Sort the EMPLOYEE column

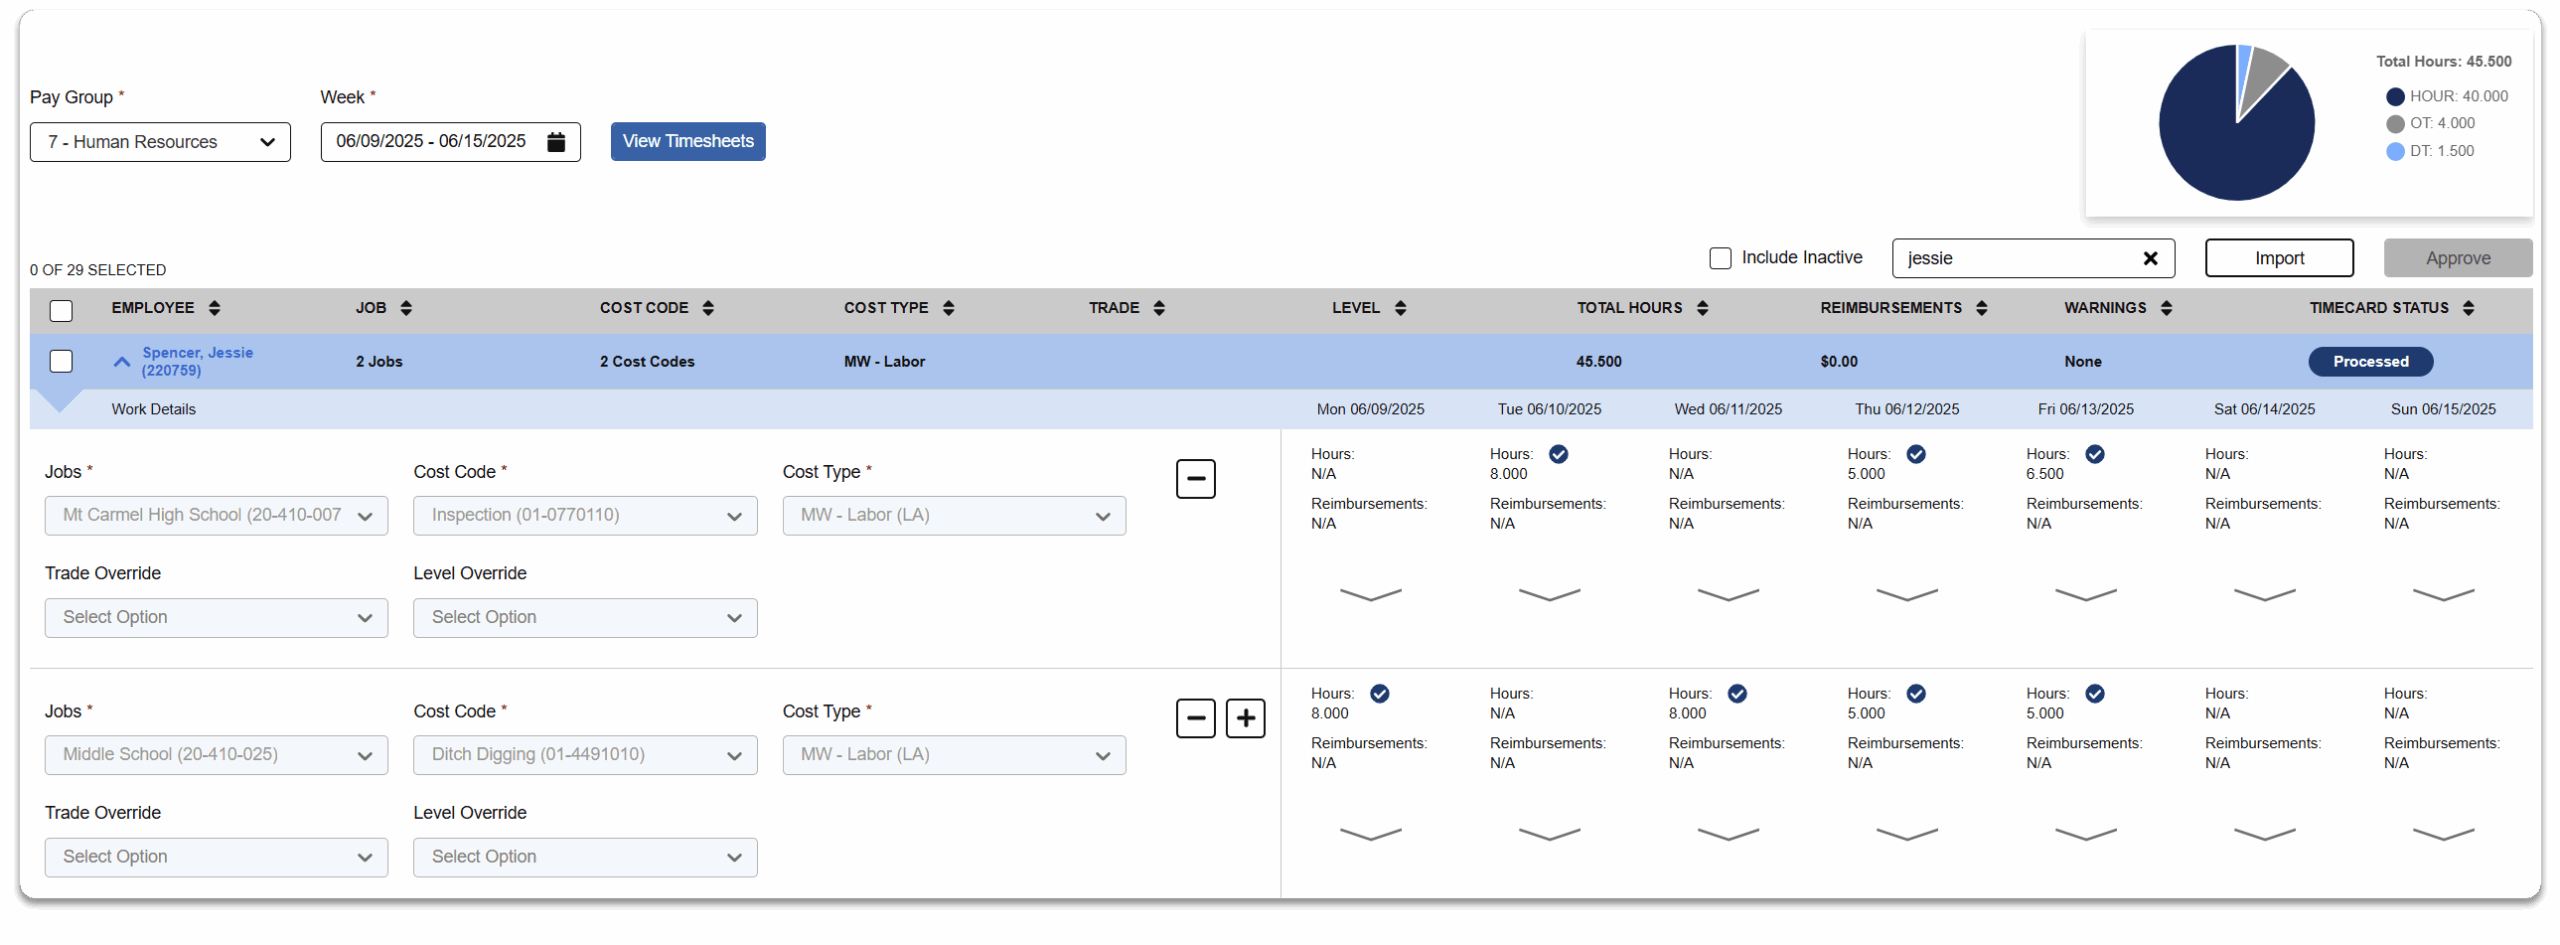[x=216, y=308]
